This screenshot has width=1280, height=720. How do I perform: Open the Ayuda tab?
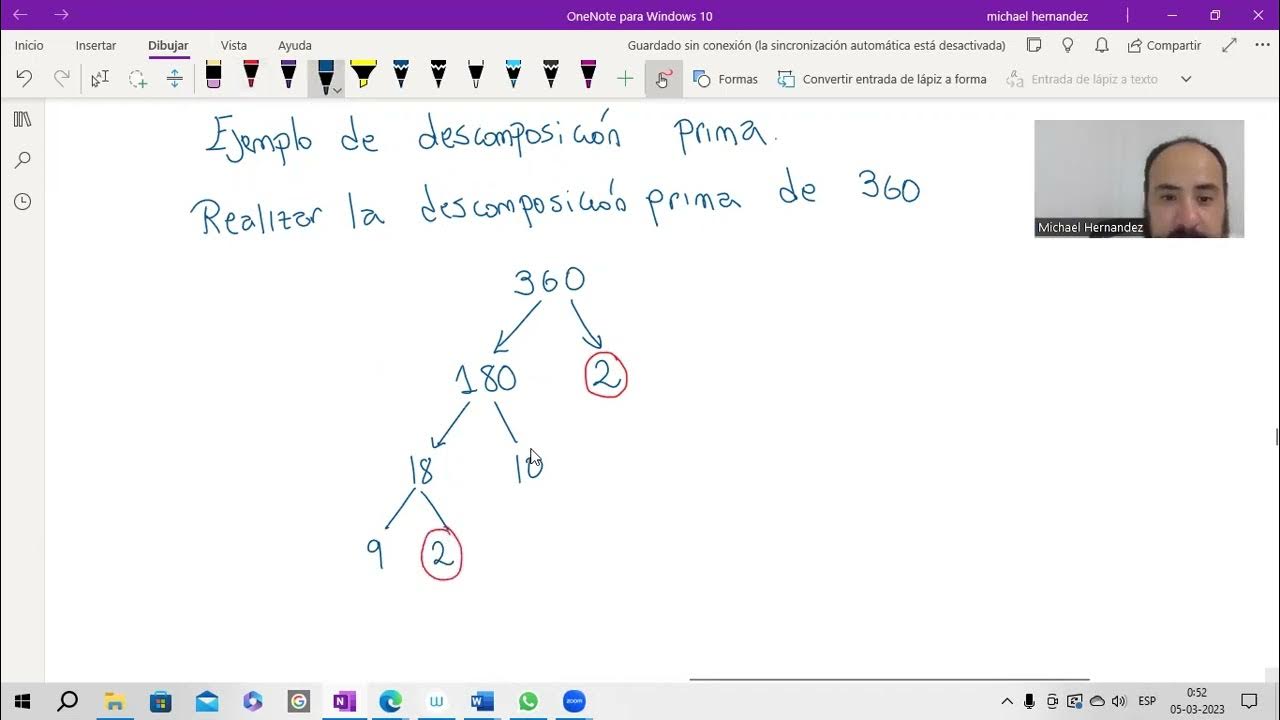coord(295,45)
